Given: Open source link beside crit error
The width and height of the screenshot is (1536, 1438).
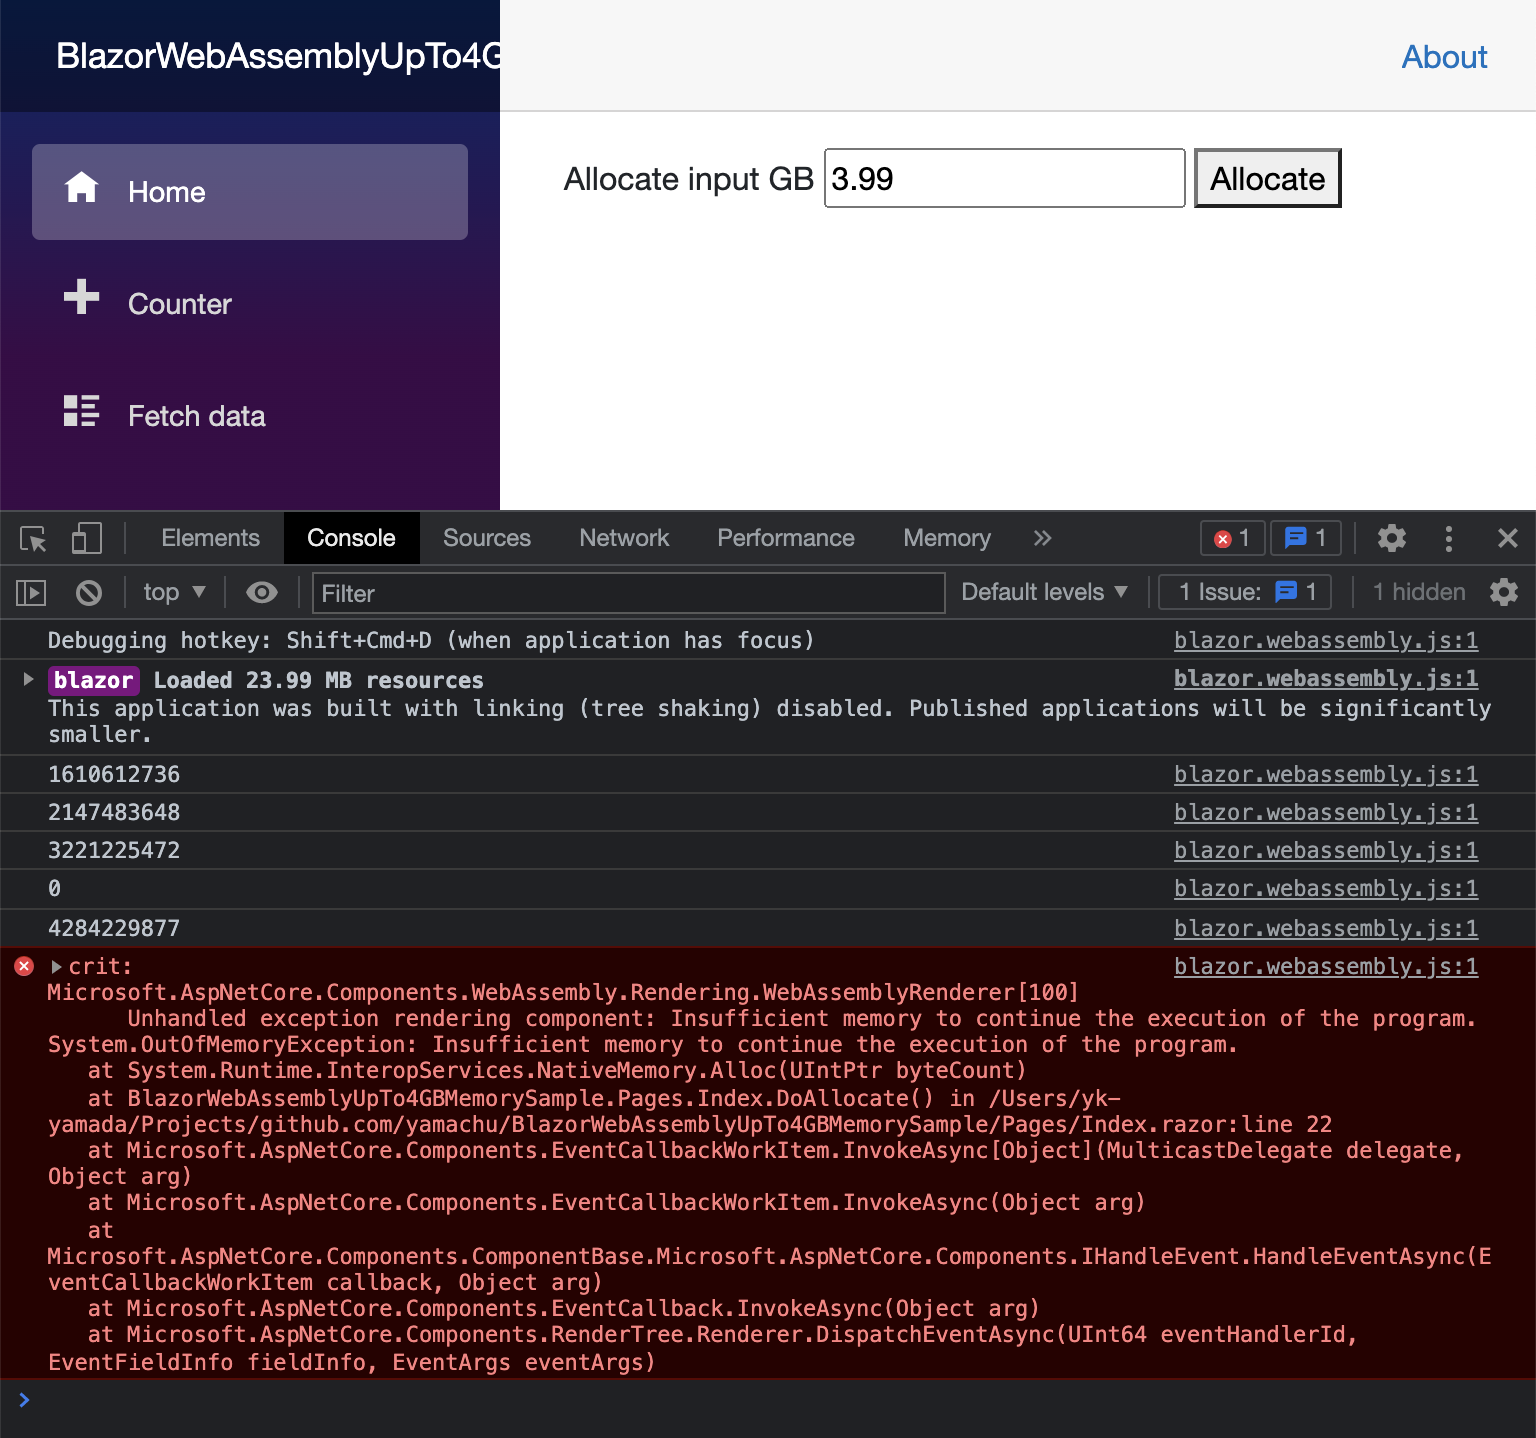Looking at the screenshot, I should [x=1325, y=966].
